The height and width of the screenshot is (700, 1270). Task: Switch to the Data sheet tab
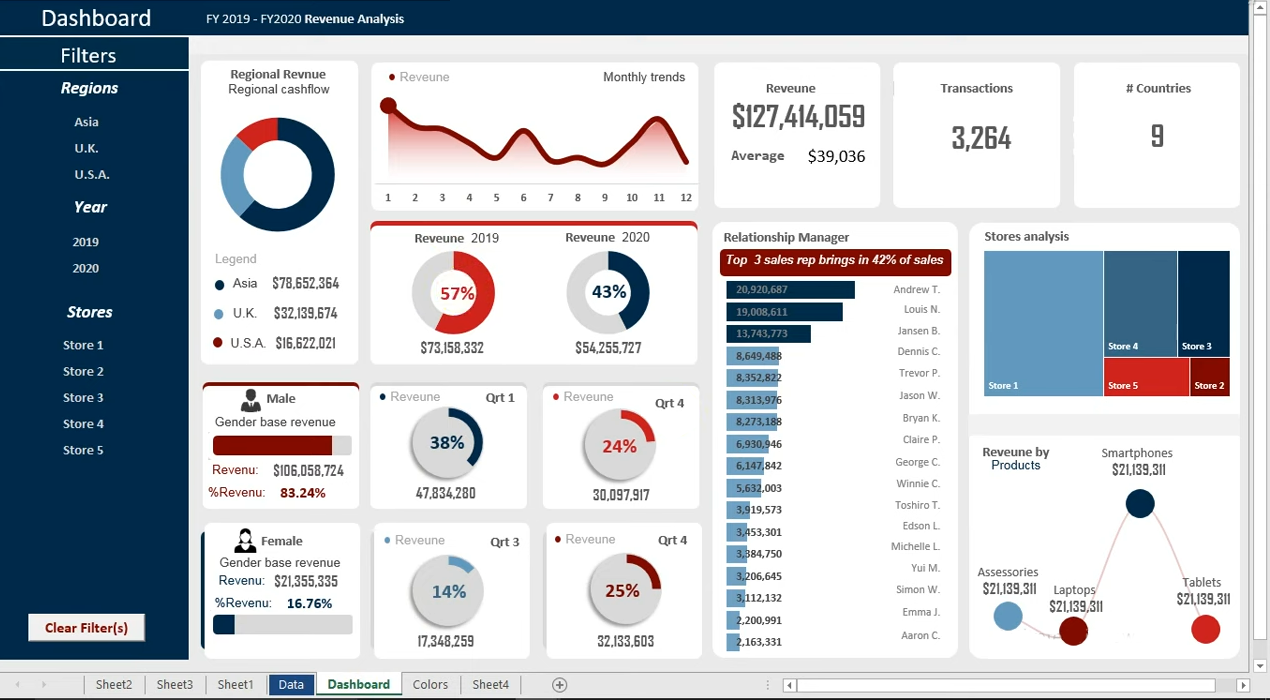[x=291, y=685]
